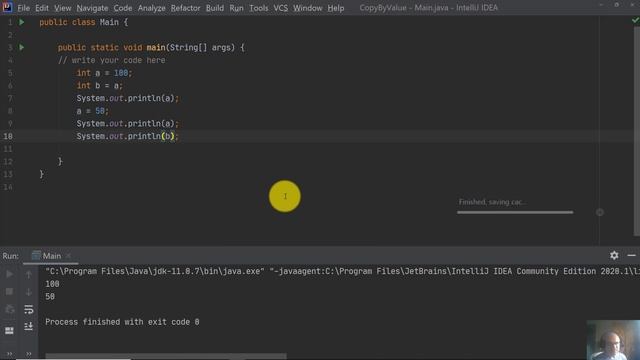
Task: Click console output line '50'
Action: pos(50,297)
